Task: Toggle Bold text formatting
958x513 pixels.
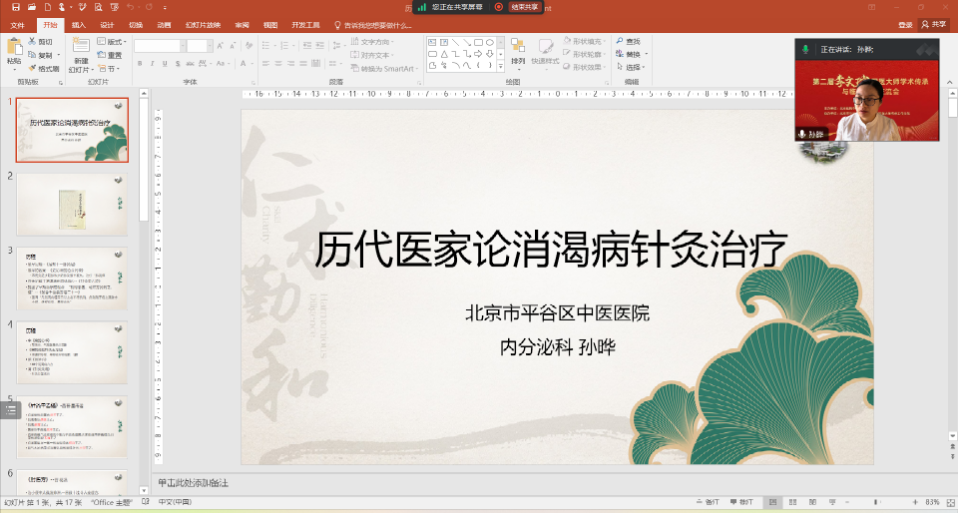Action: (x=139, y=64)
